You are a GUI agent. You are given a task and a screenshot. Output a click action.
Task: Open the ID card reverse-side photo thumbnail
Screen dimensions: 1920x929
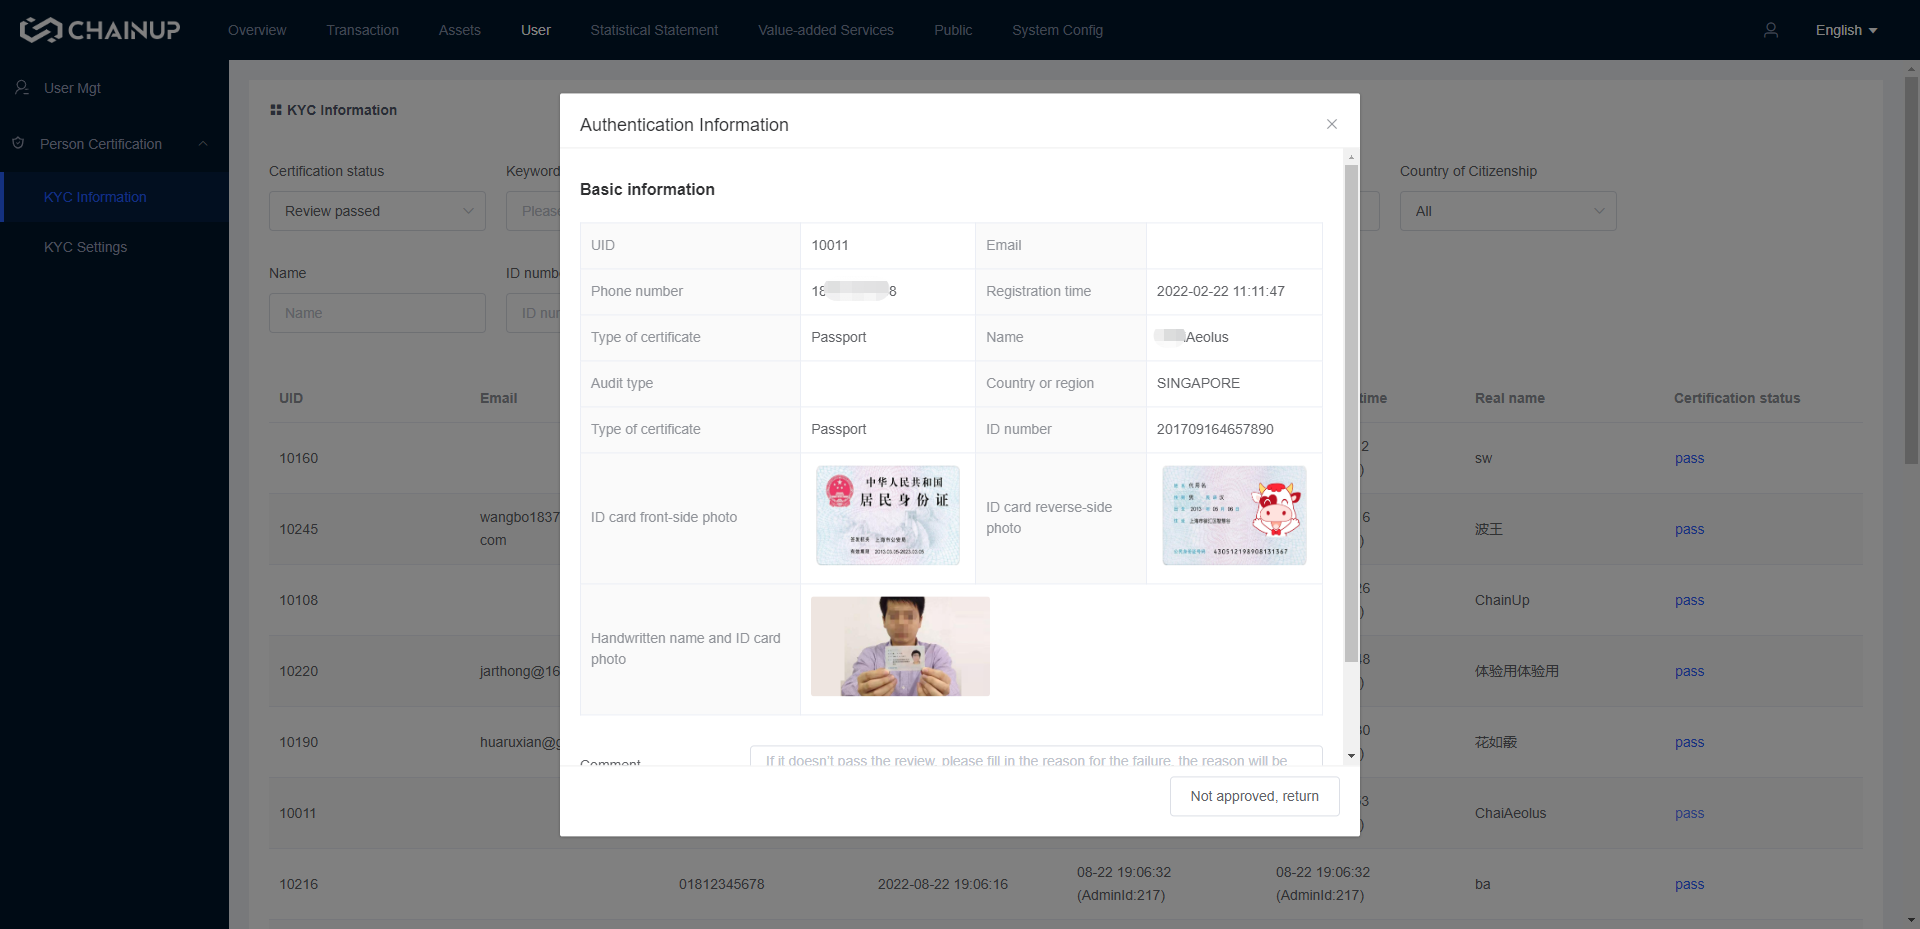tap(1233, 515)
